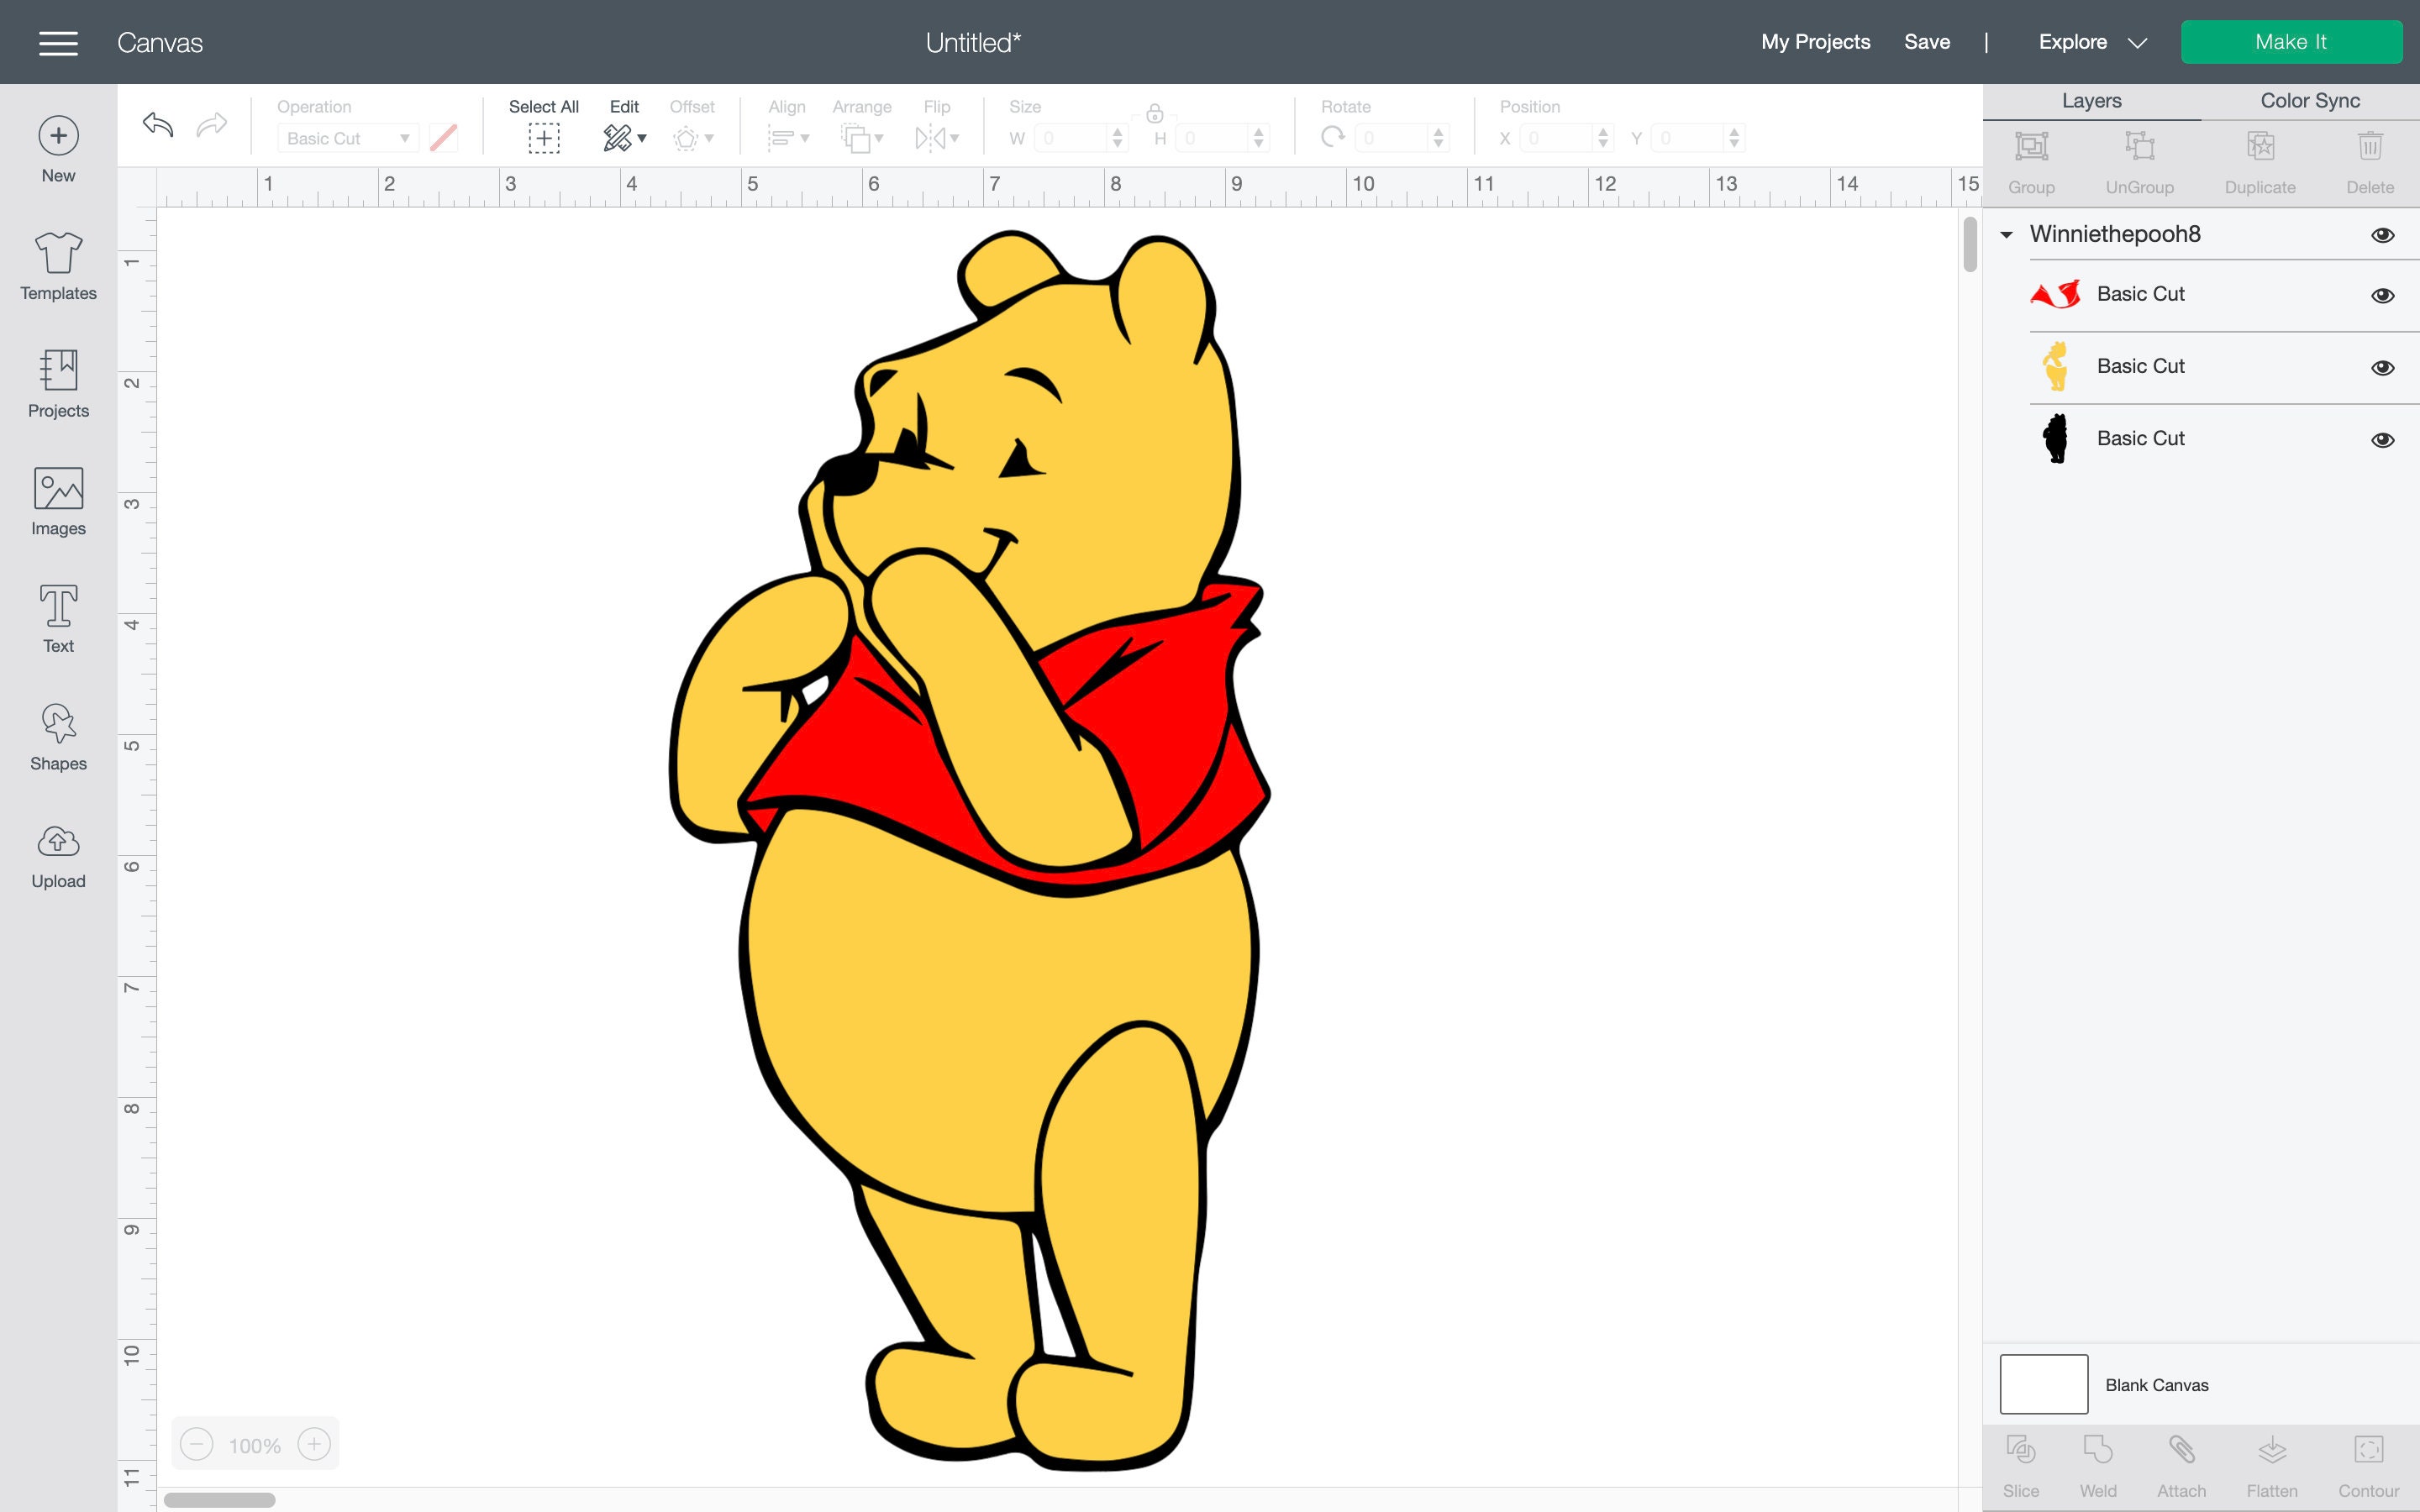
Task: Click the Delete trash icon
Action: point(2370,147)
